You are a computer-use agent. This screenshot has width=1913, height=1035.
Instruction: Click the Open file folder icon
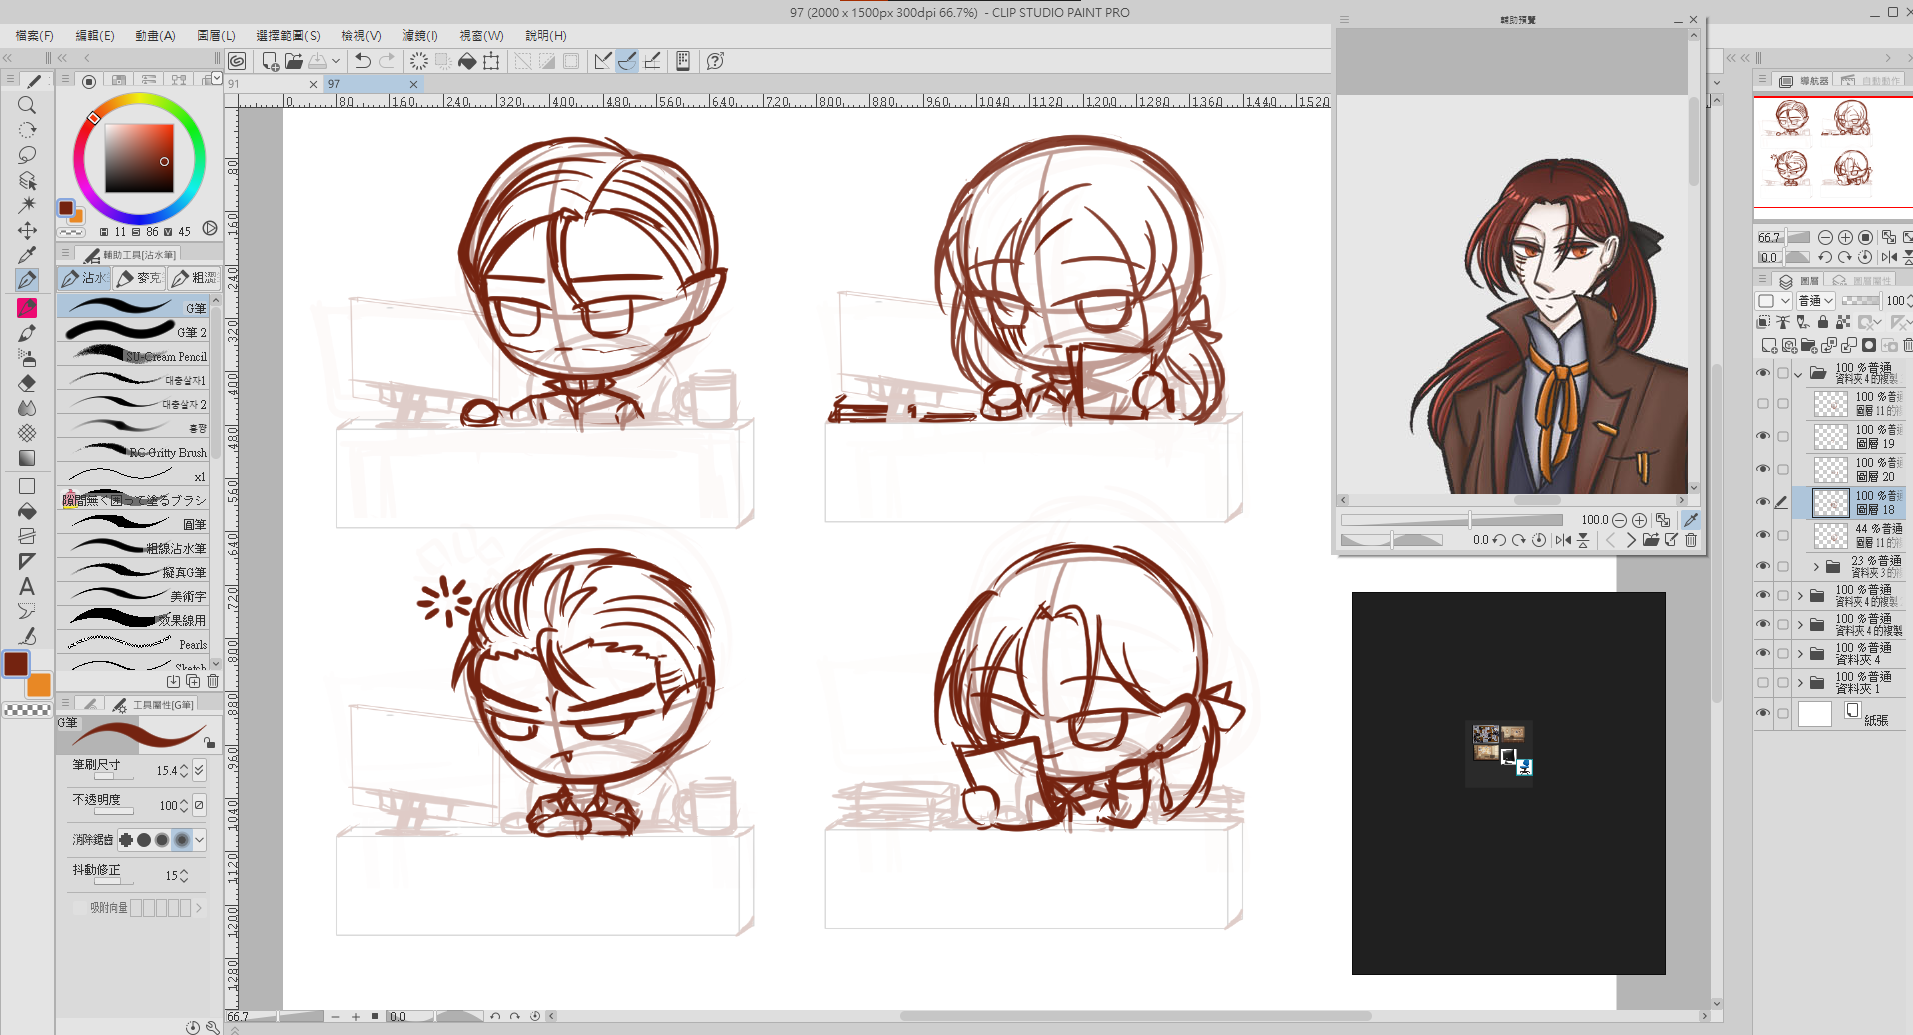294,61
